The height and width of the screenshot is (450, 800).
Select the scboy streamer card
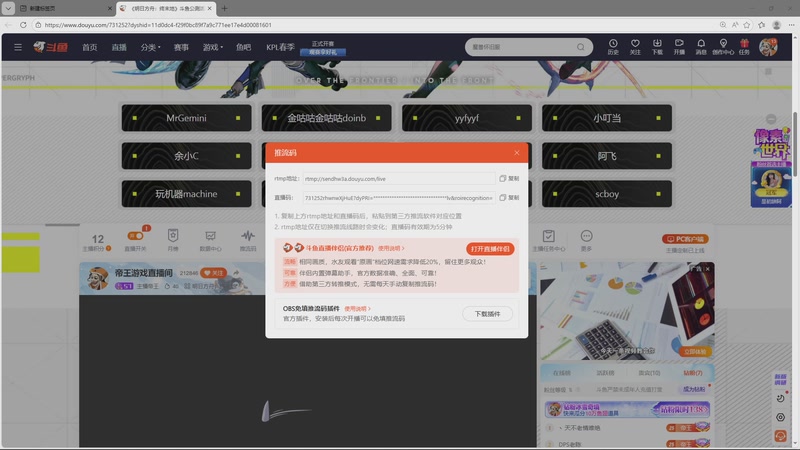pos(607,194)
